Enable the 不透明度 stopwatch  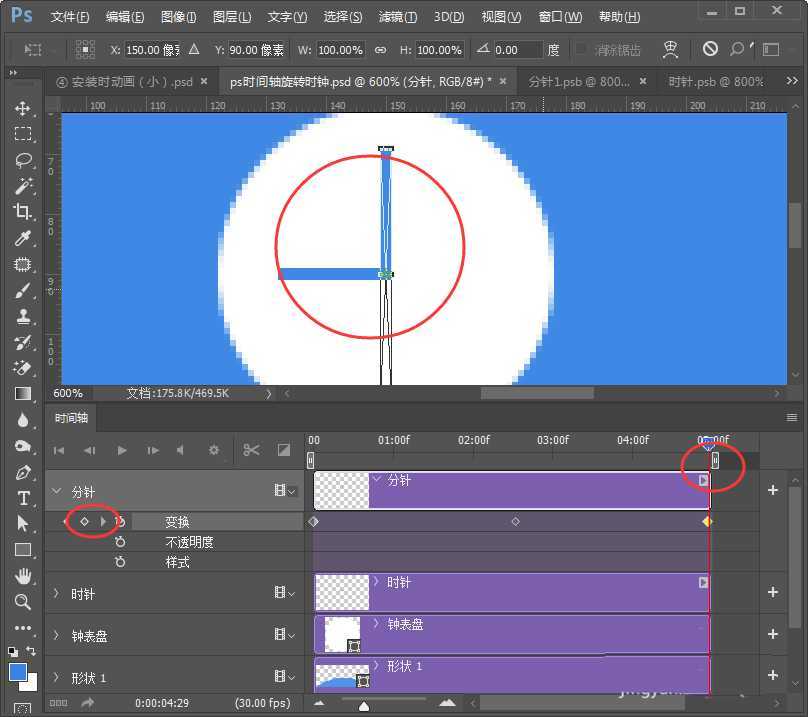(x=120, y=542)
